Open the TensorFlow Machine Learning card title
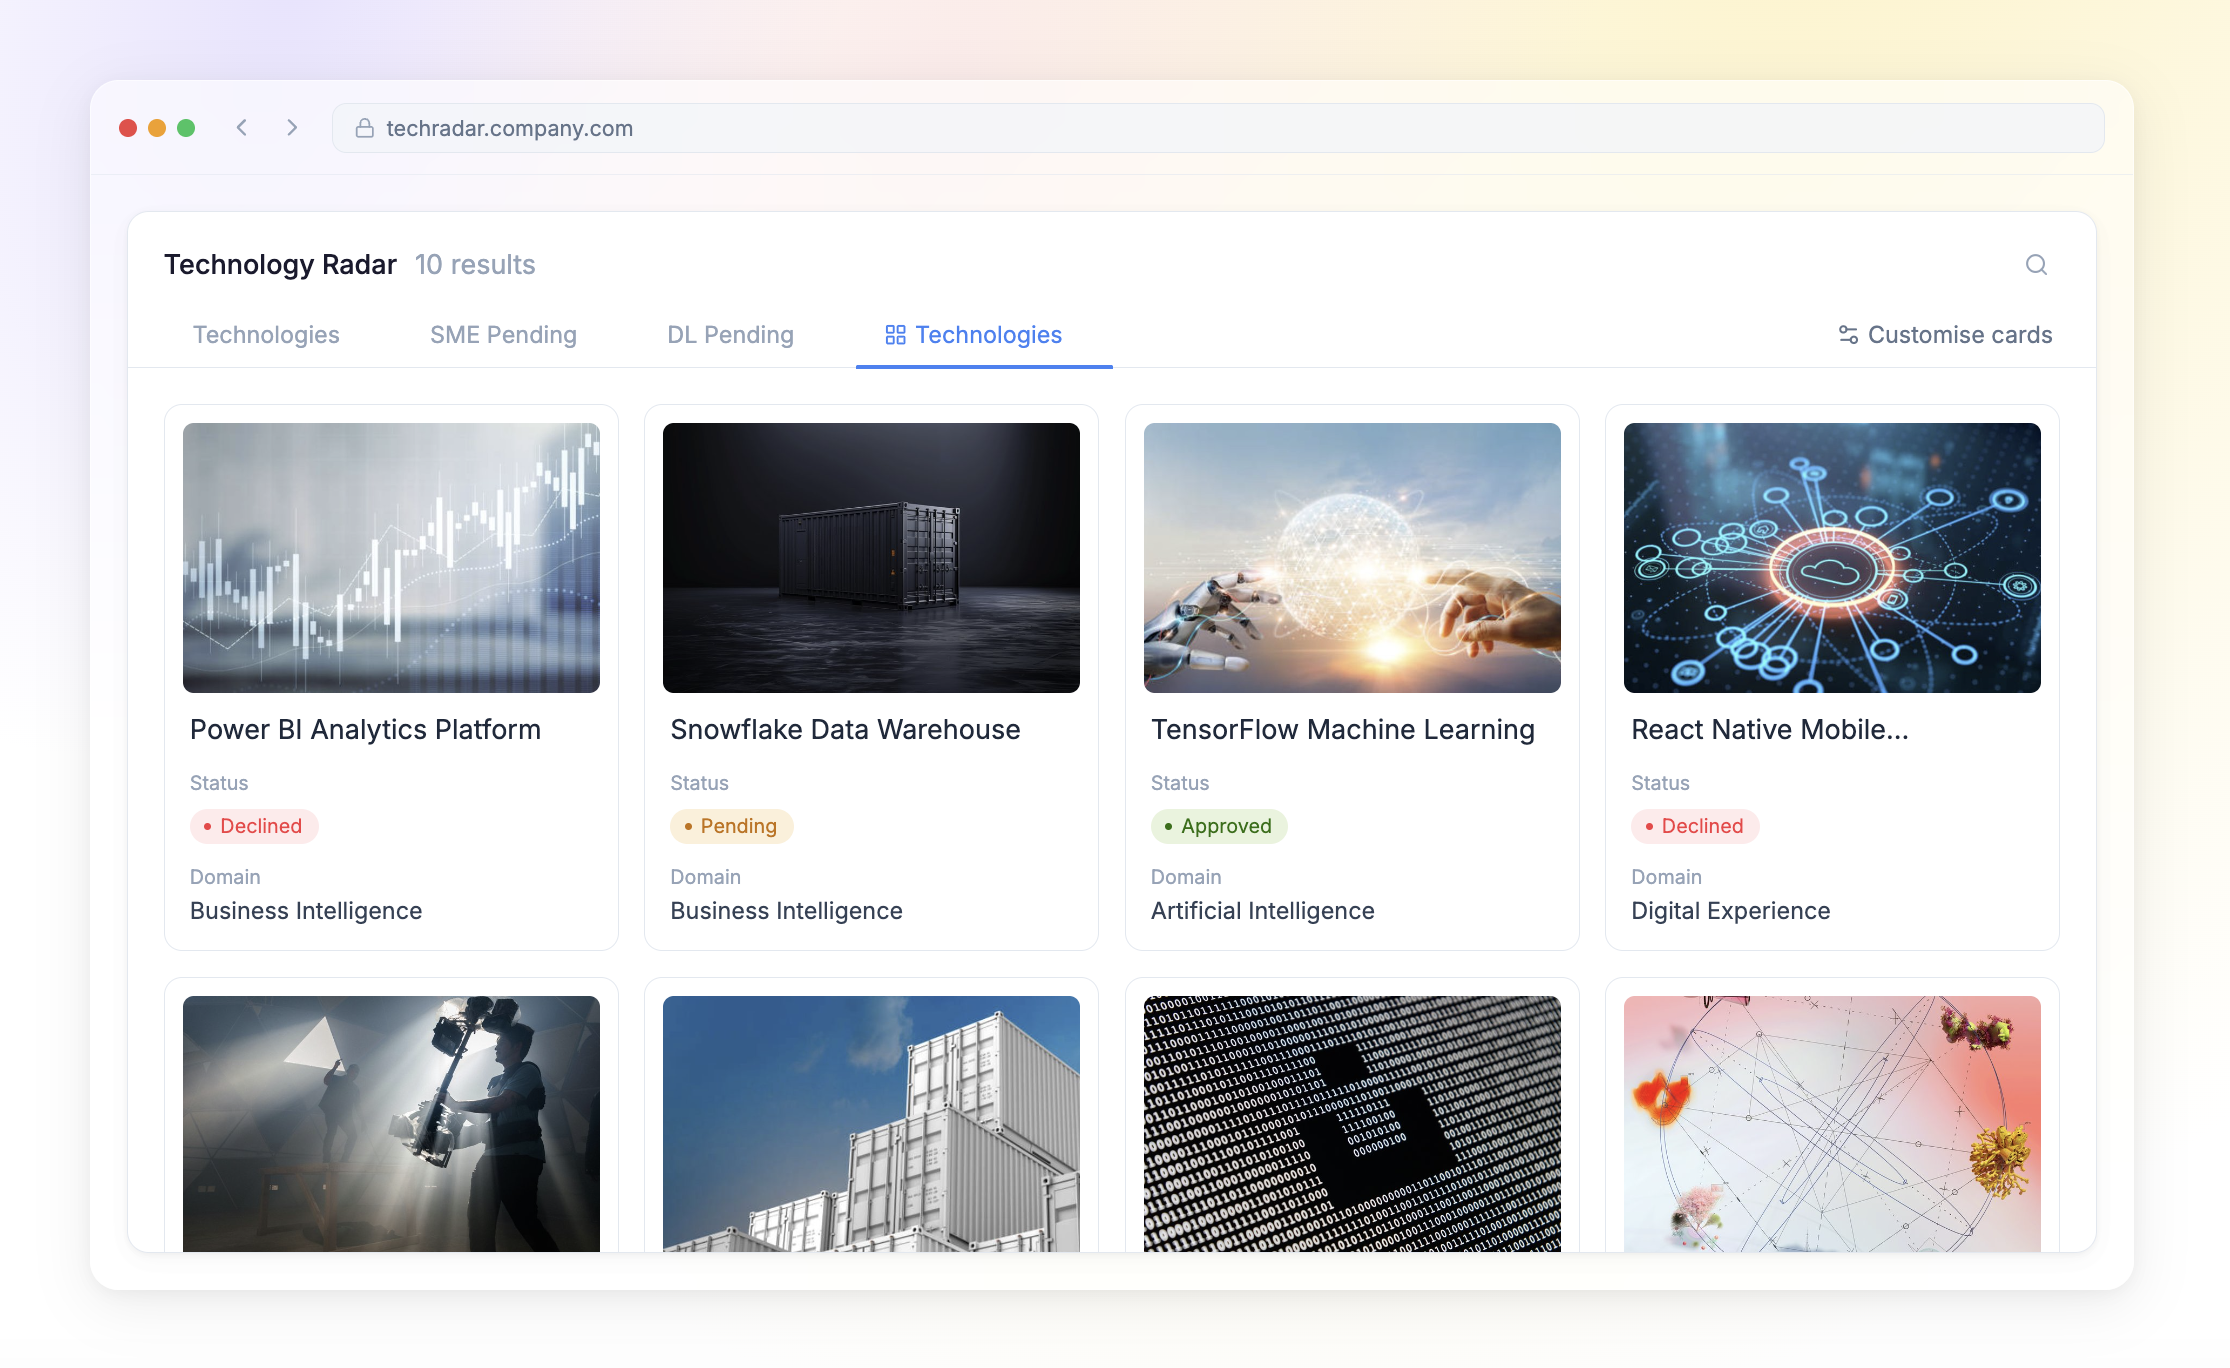This screenshot has height=1368, width=2230. [x=1342, y=730]
